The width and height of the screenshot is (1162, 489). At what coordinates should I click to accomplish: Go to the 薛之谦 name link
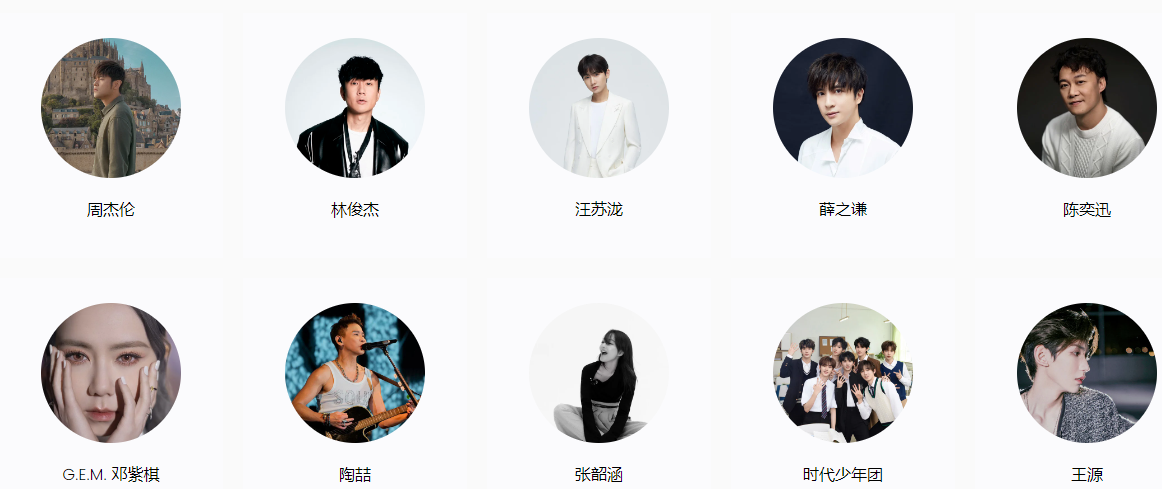click(x=843, y=210)
